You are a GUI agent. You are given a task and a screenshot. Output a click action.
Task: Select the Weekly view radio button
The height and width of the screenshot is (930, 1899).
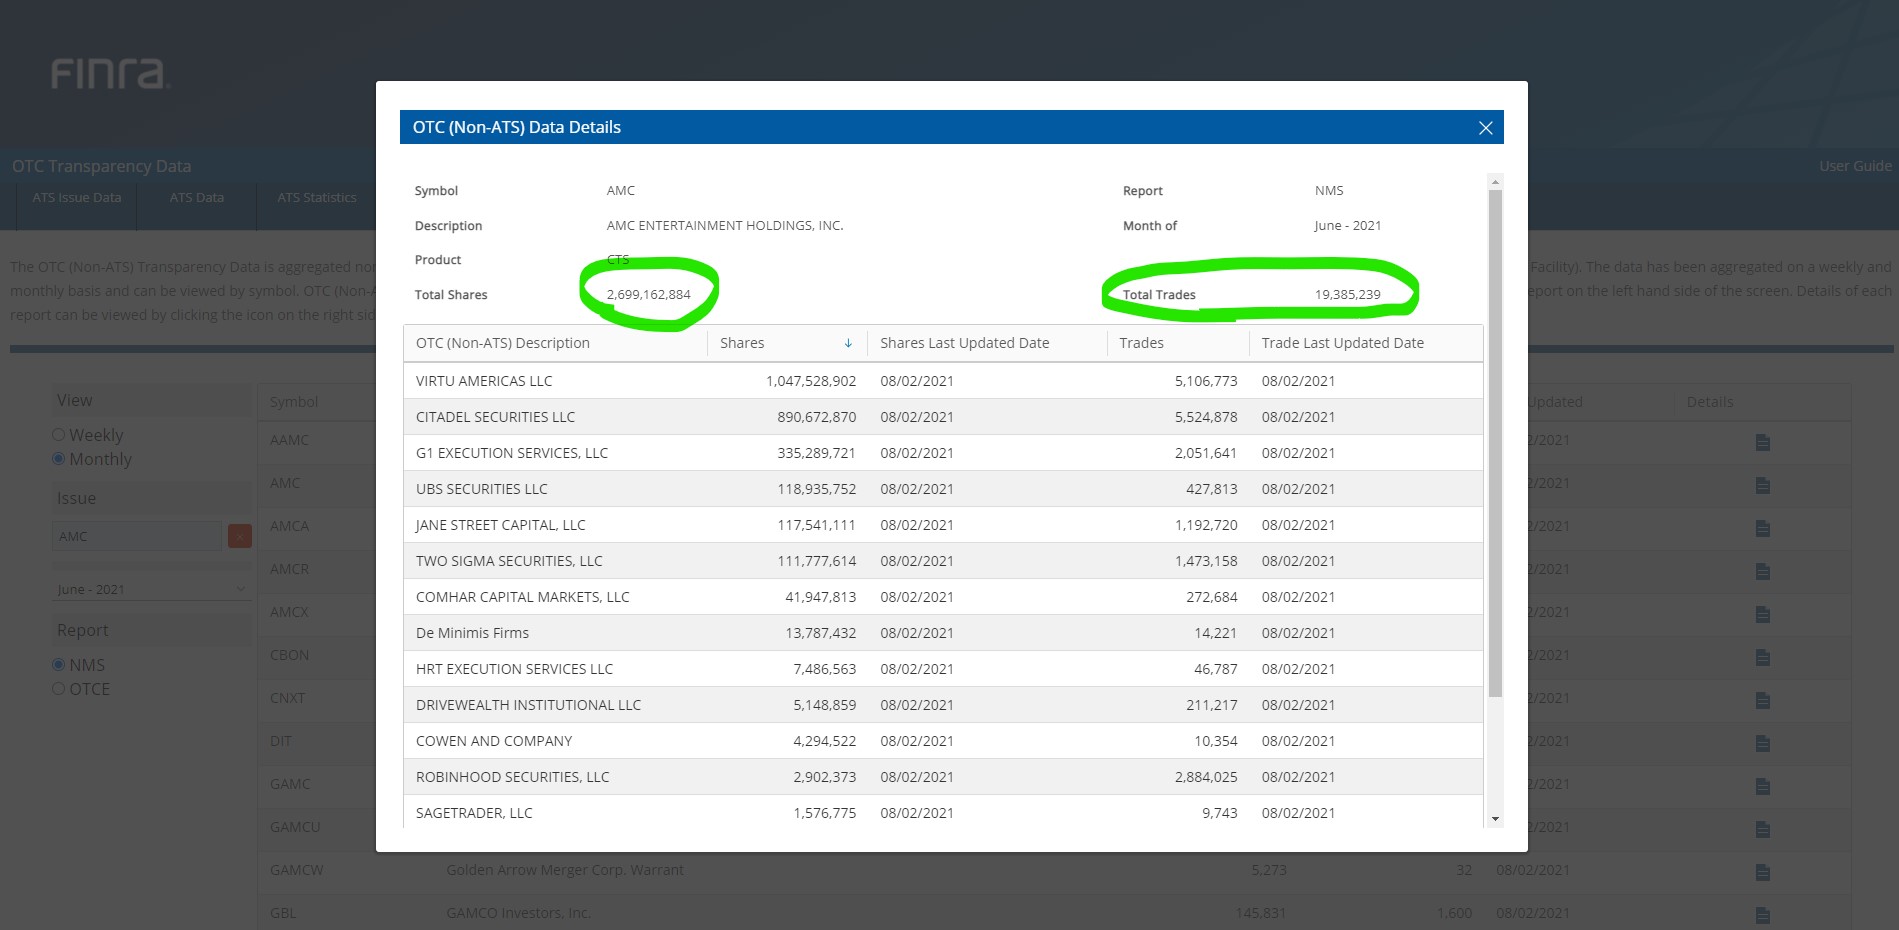pyautogui.click(x=58, y=435)
